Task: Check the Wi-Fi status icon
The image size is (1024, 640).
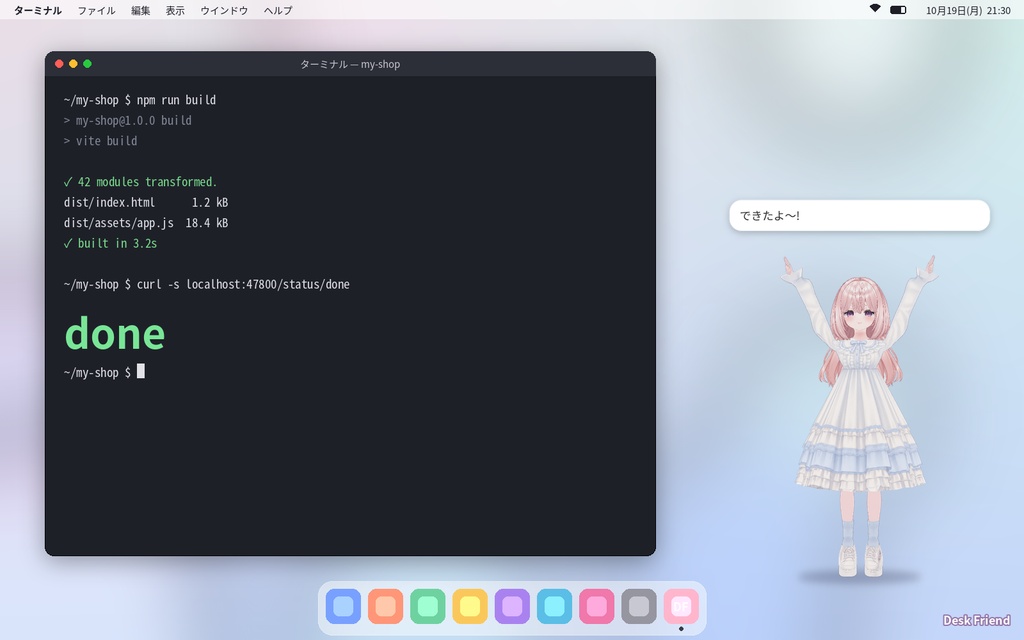Action: 875,9
